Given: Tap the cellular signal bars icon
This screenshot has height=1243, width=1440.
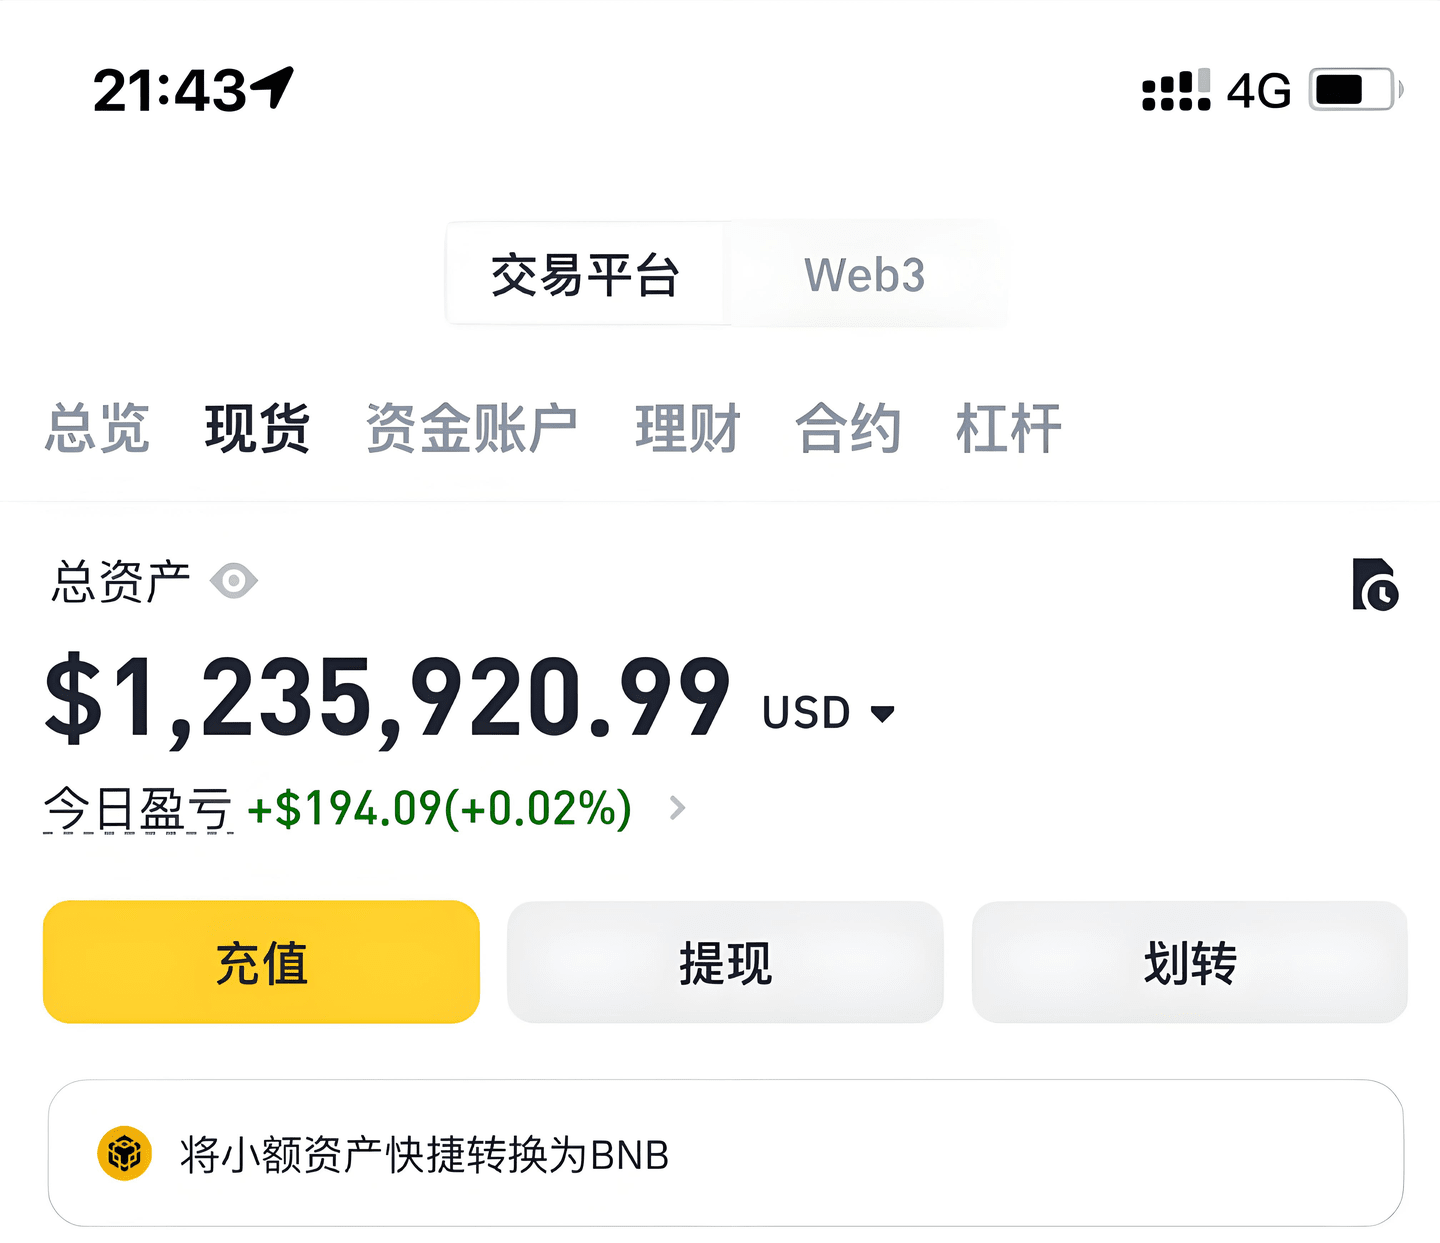Looking at the screenshot, I should pos(1176,90).
